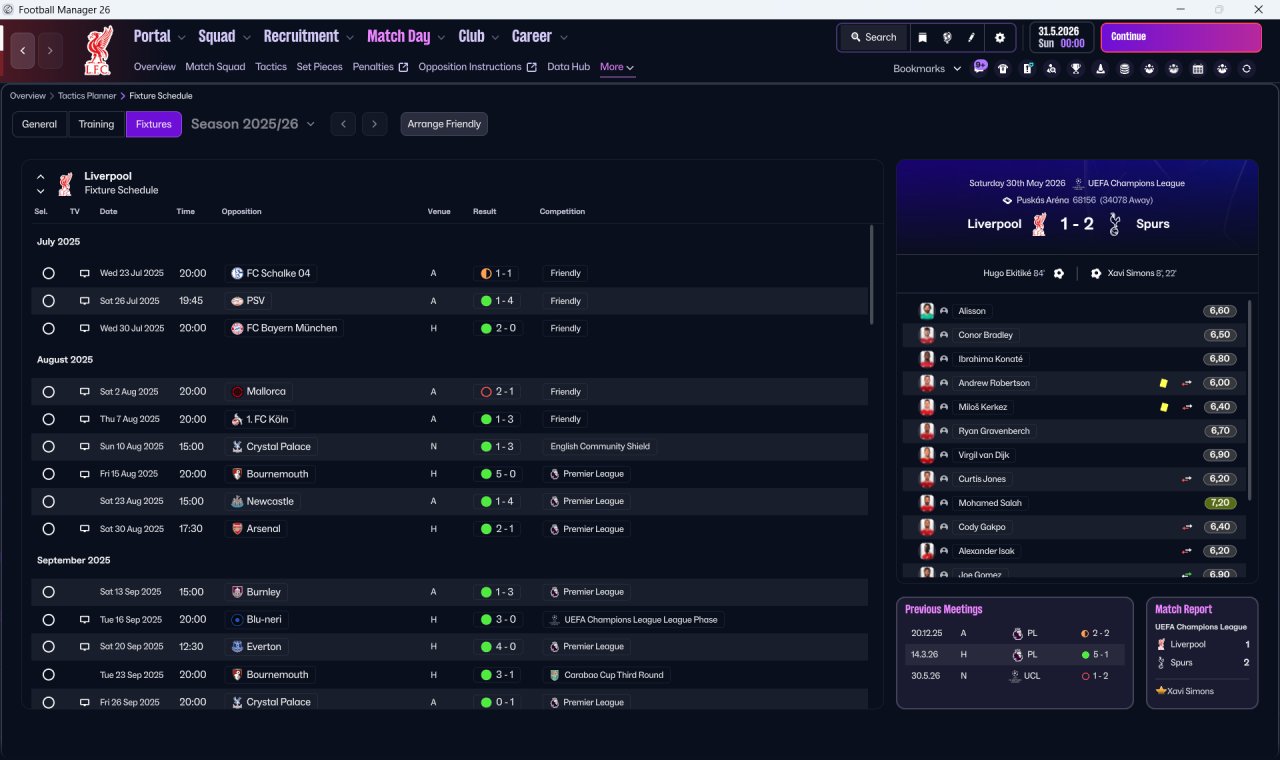This screenshot has width=1280, height=760.
Task: Open Set Pieces in the sub-navigation
Action: click(320, 67)
